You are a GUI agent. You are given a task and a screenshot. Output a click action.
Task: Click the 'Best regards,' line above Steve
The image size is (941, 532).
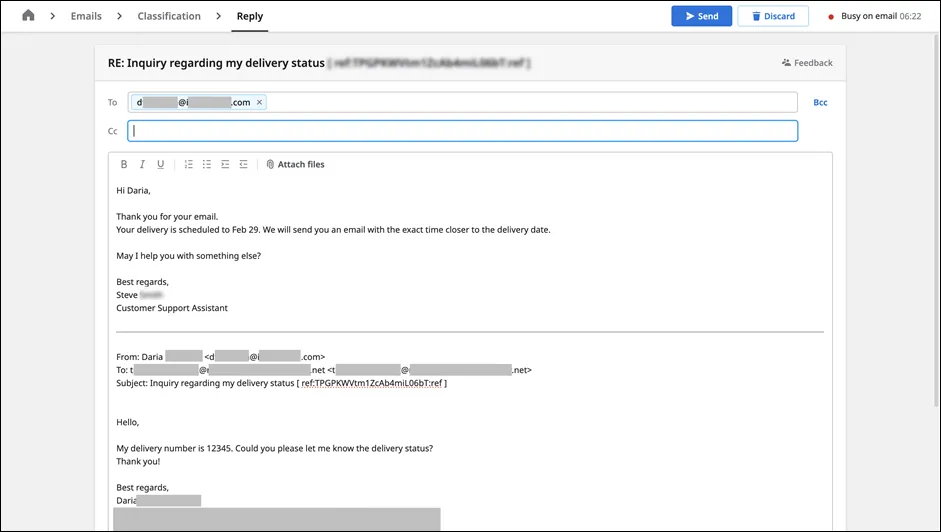pyautogui.click(x=142, y=282)
